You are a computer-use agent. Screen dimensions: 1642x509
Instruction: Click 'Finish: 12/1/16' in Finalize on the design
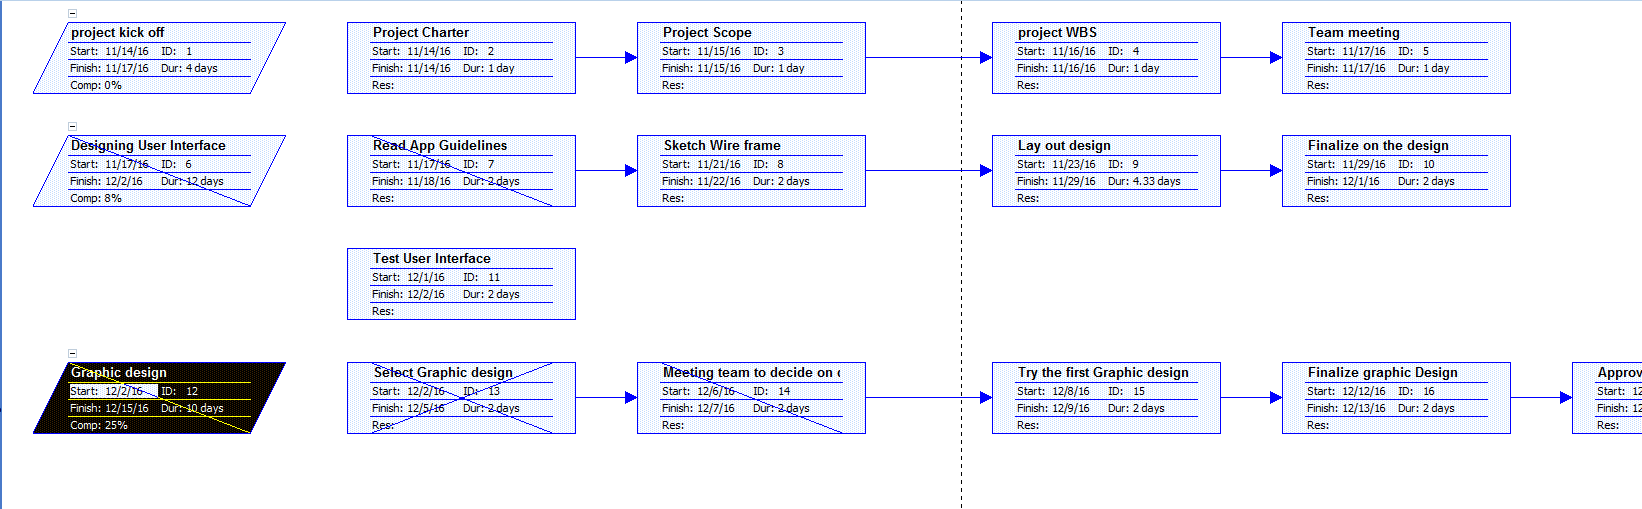click(x=1343, y=182)
